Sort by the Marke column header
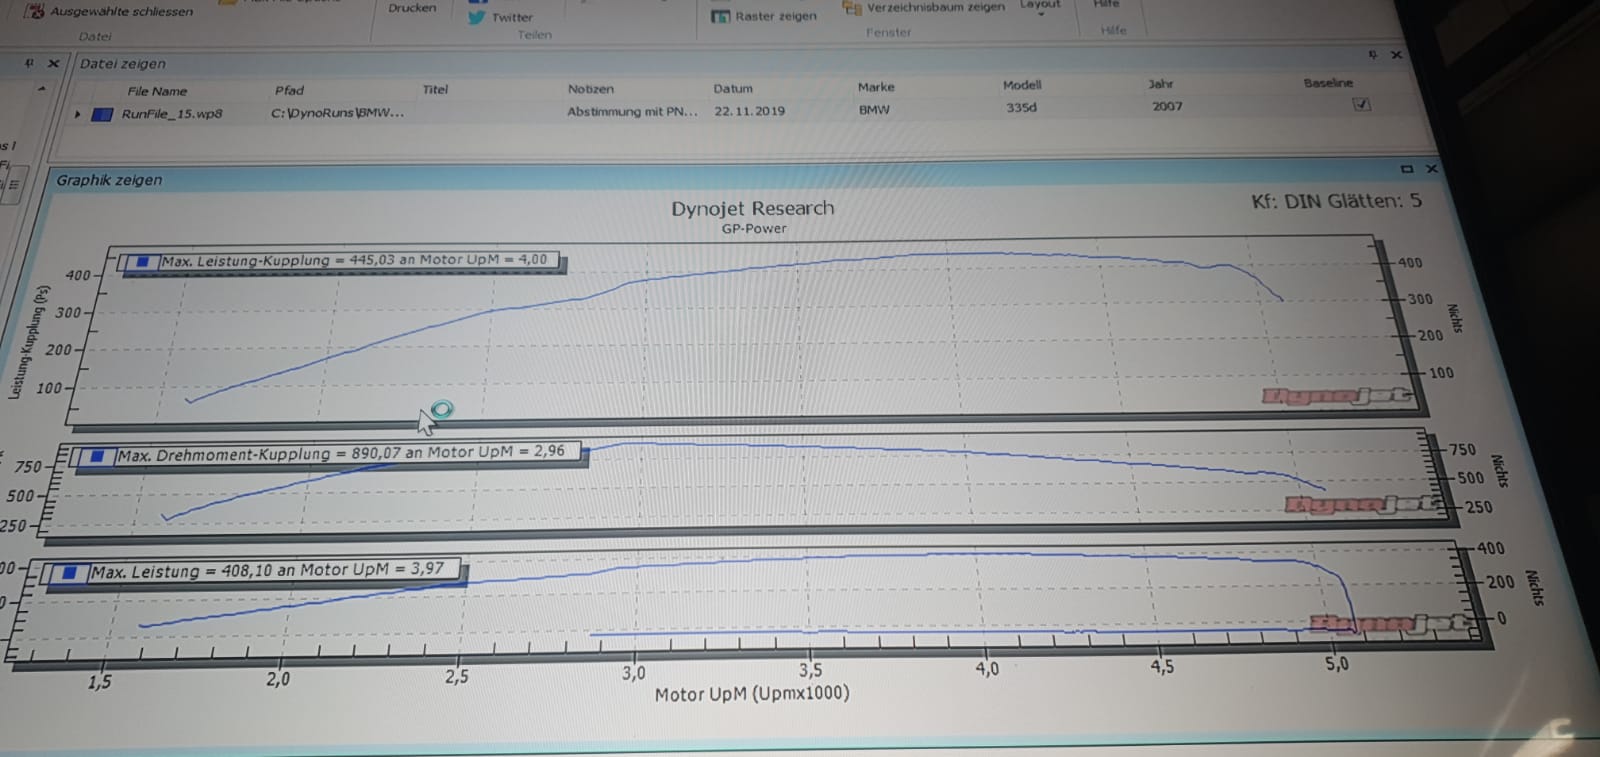This screenshot has width=1600, height=757. pos(876,87)
